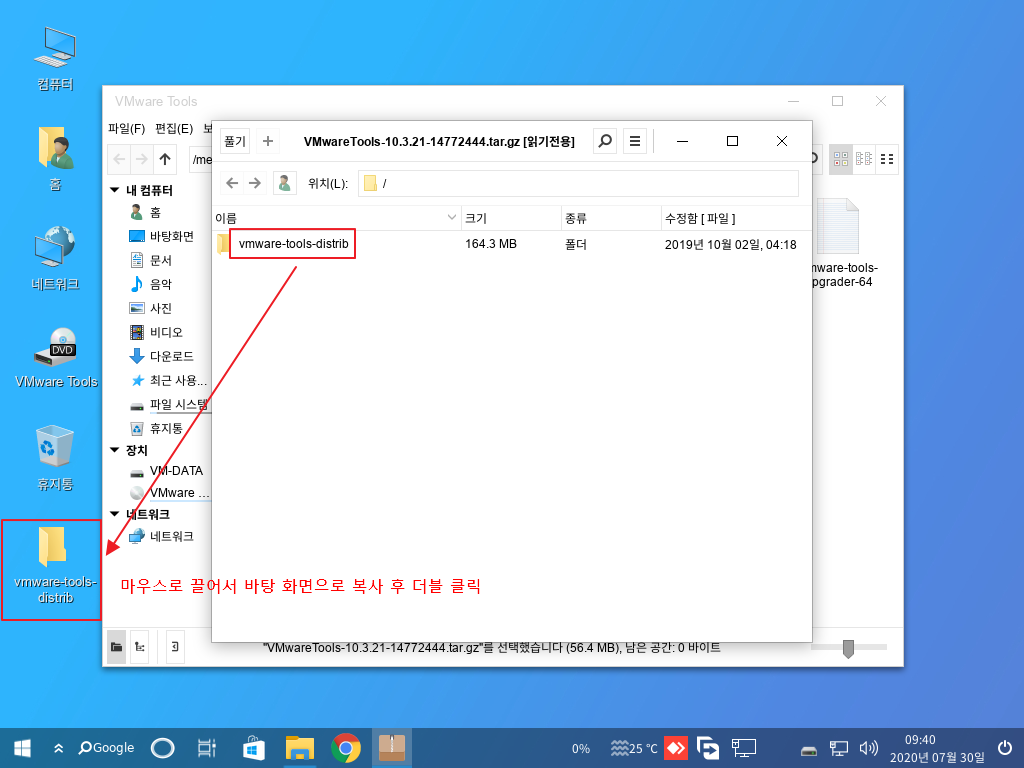Open 문서 in the sidebar
The image size is (1024, 768).
coord(151,261)
